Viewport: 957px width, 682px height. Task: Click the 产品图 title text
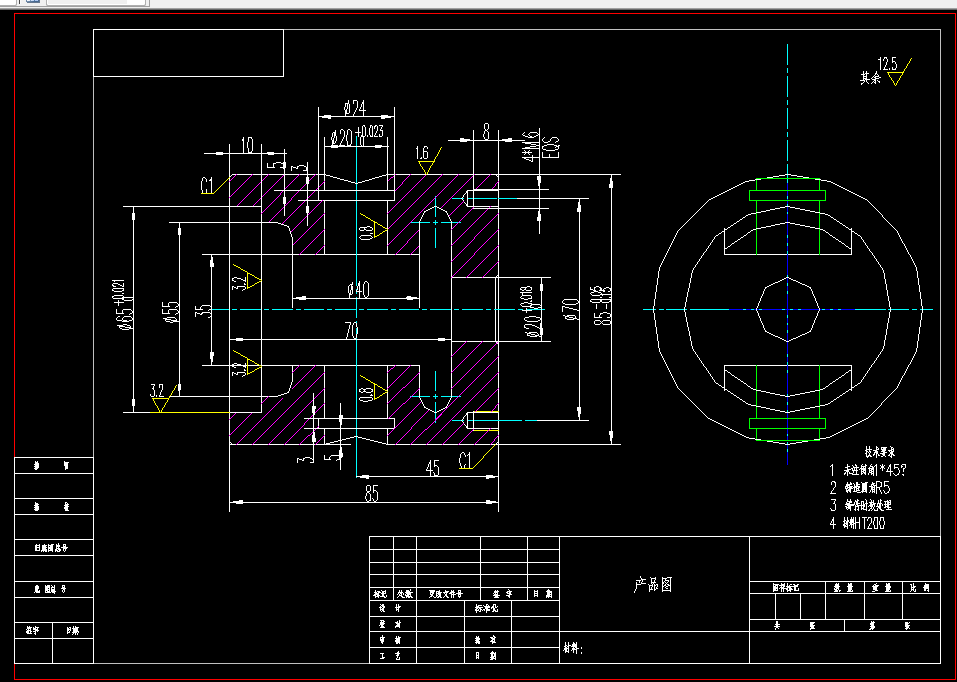click(x=653, y=585)
